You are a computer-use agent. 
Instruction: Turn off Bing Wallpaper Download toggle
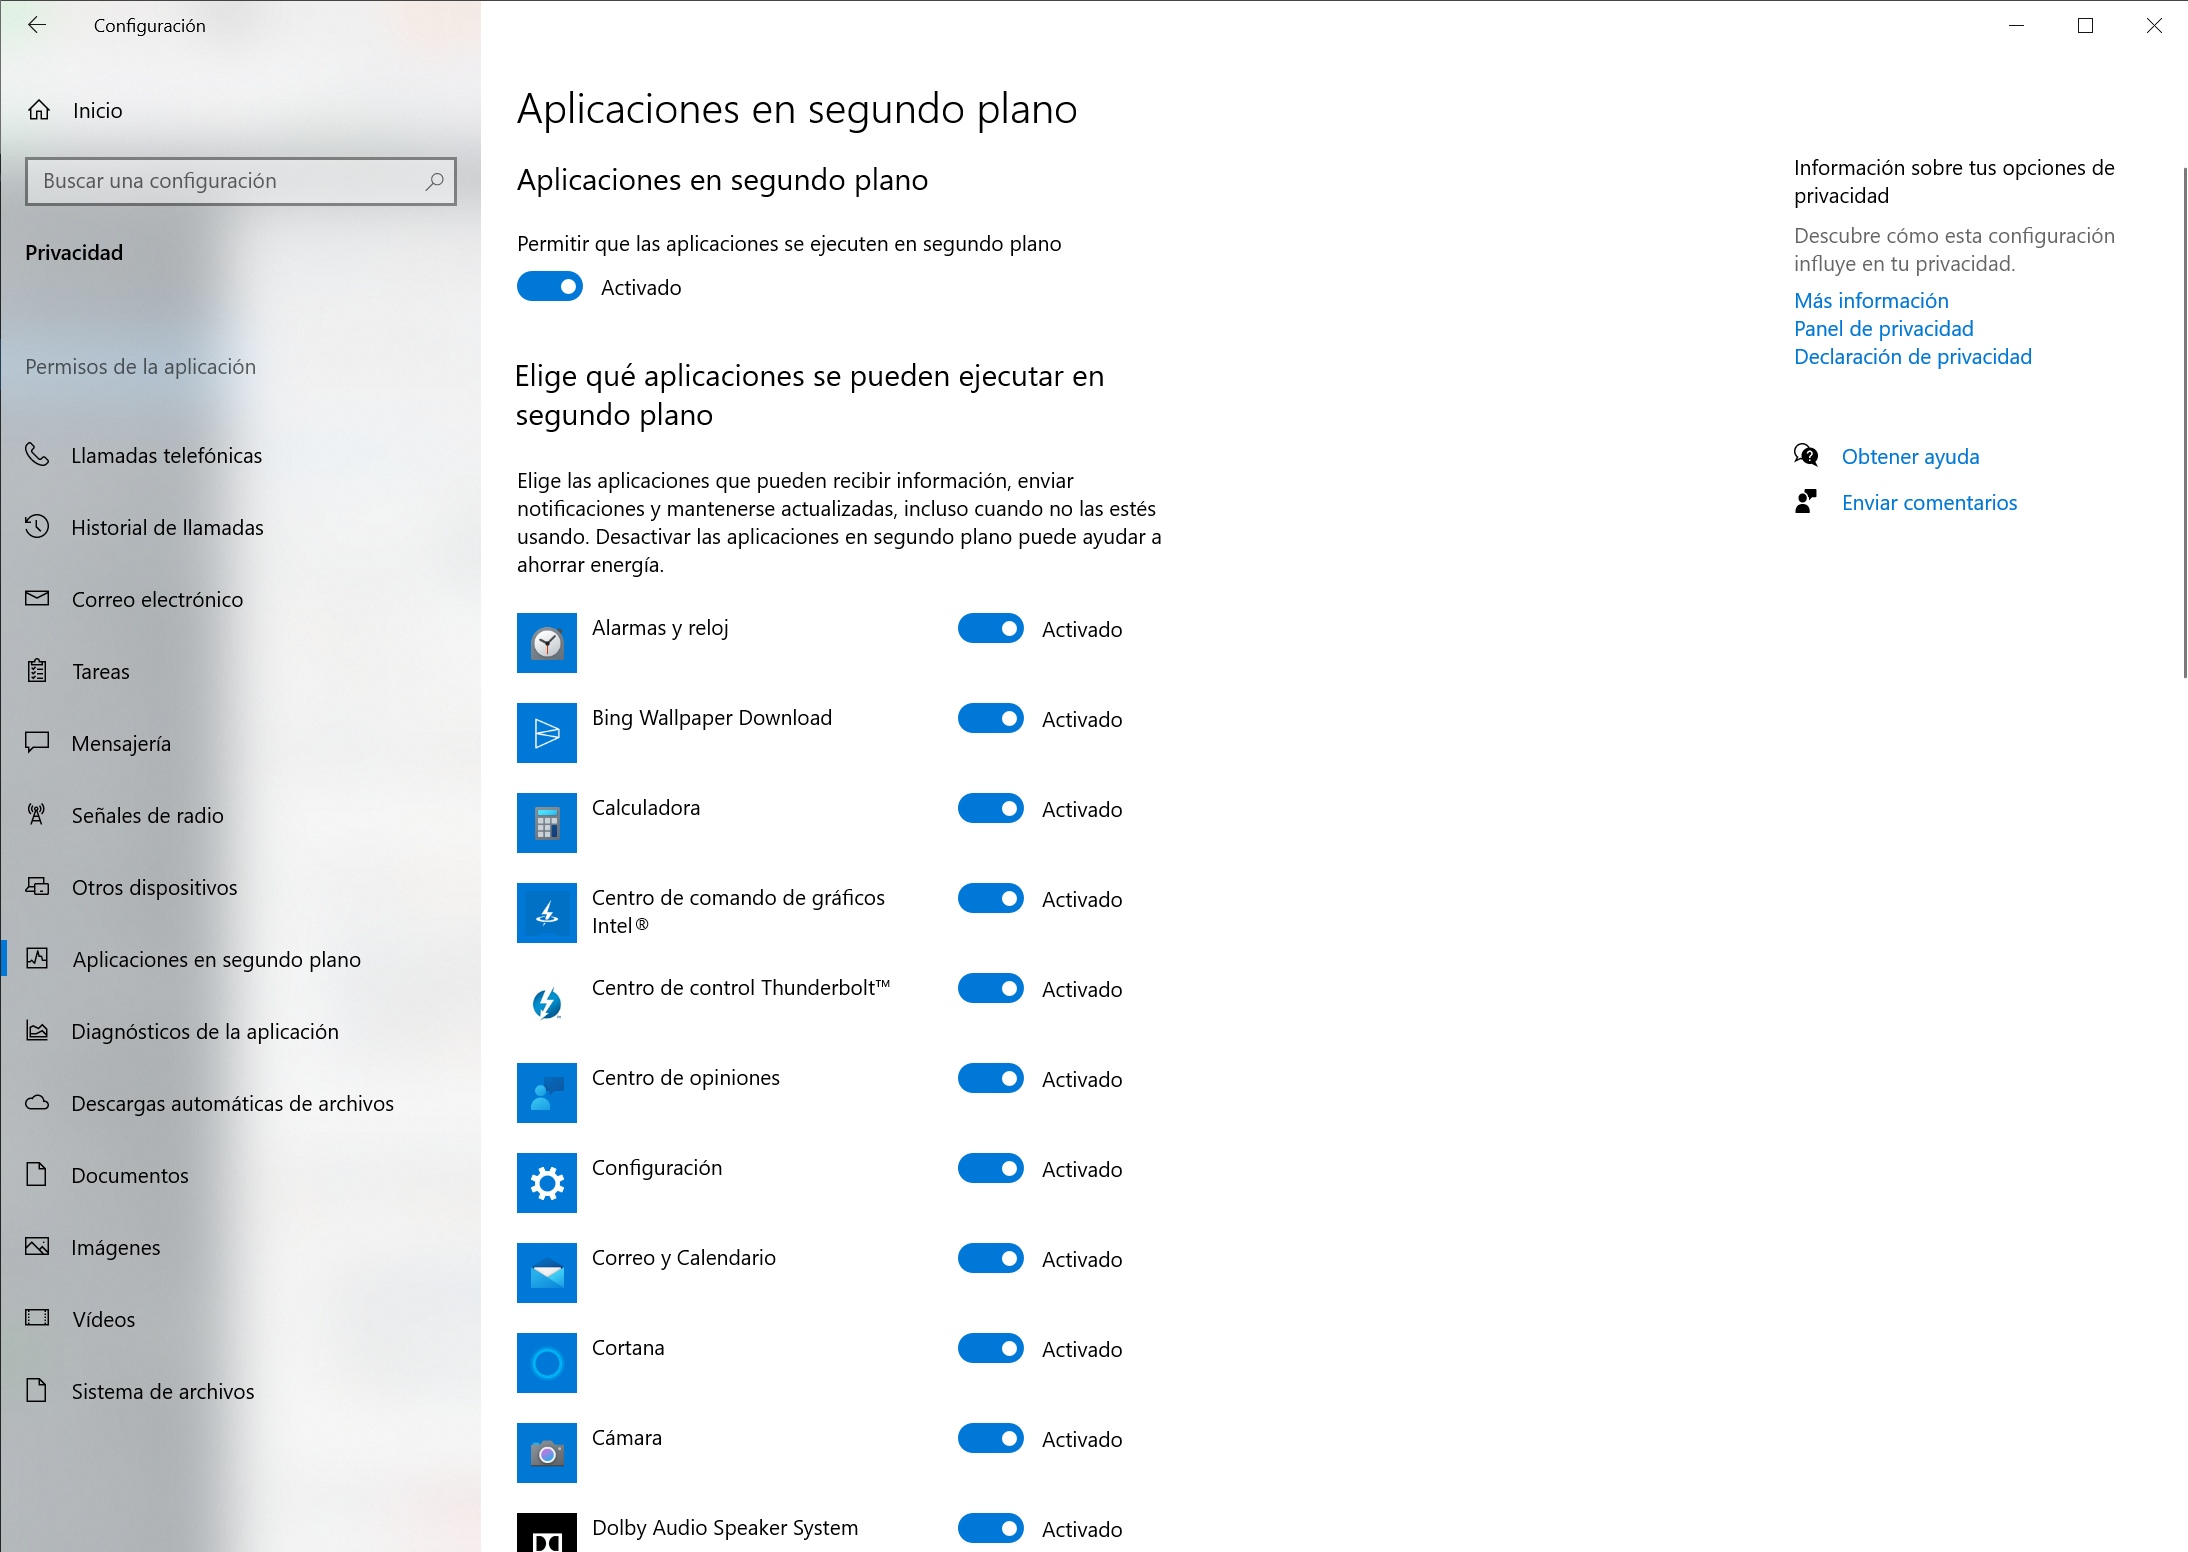coord(991,718)
